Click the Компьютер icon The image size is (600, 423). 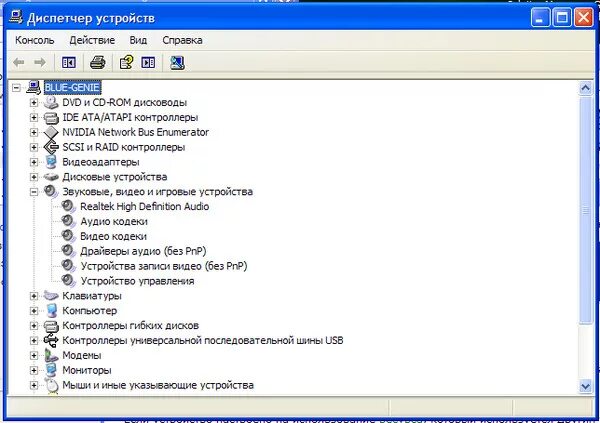tap(51, 310)
